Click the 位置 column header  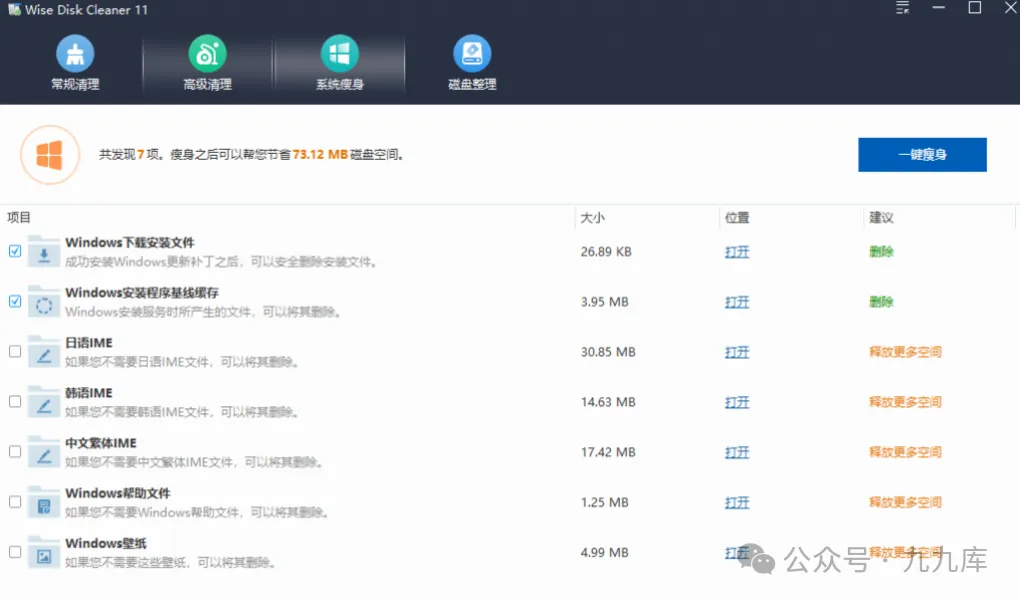(737, 217)
